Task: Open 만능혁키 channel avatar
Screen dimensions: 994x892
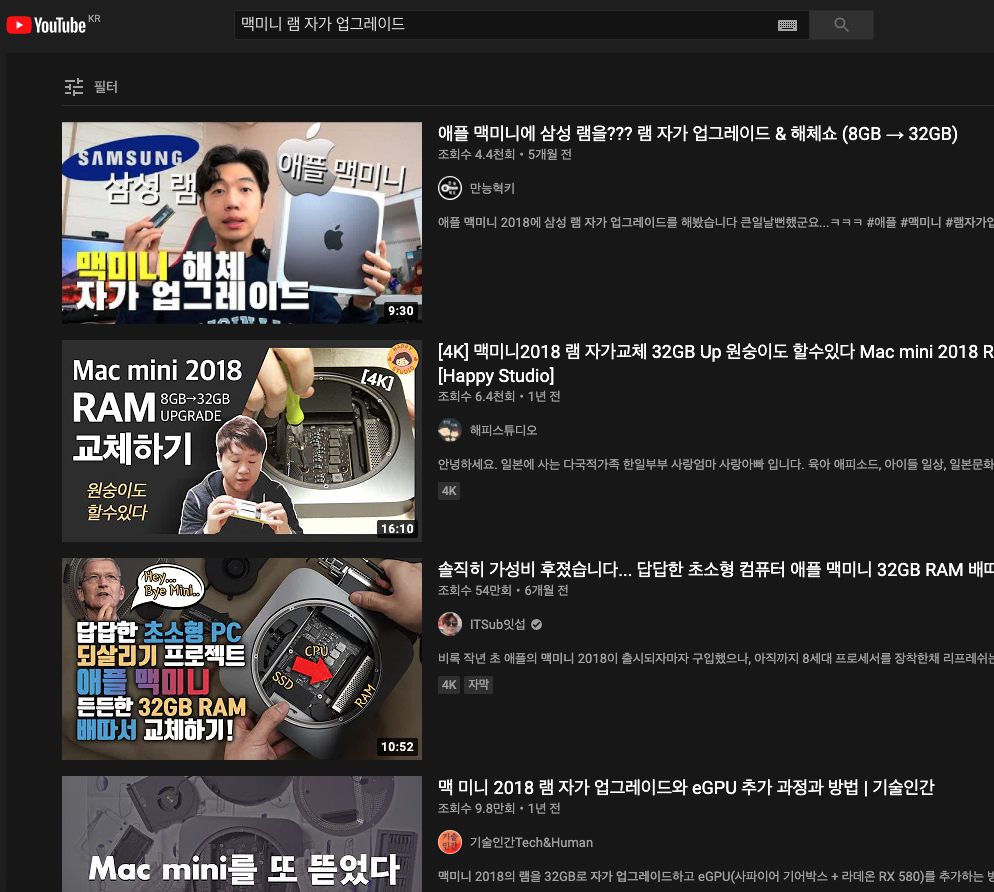Action: (450, 188)
